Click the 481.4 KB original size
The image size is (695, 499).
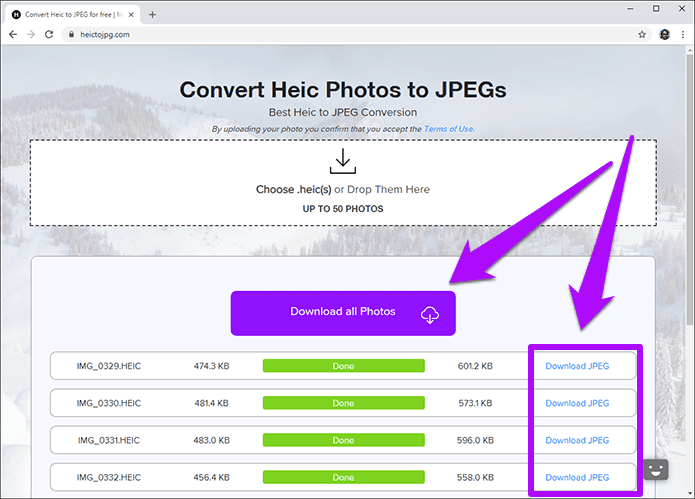pyautogui.click(x=211, y=403)
